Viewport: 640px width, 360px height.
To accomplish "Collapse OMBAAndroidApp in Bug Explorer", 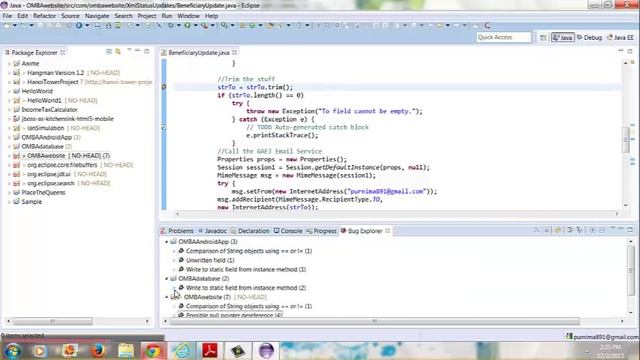I will (x=167, y=242).
